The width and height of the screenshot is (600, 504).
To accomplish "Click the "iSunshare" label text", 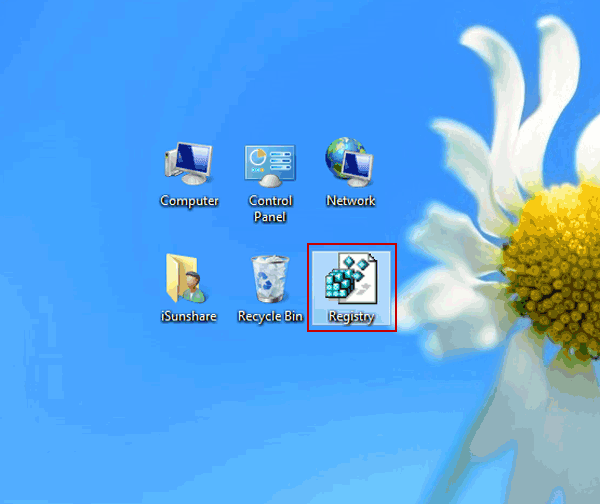I will 189,316.
